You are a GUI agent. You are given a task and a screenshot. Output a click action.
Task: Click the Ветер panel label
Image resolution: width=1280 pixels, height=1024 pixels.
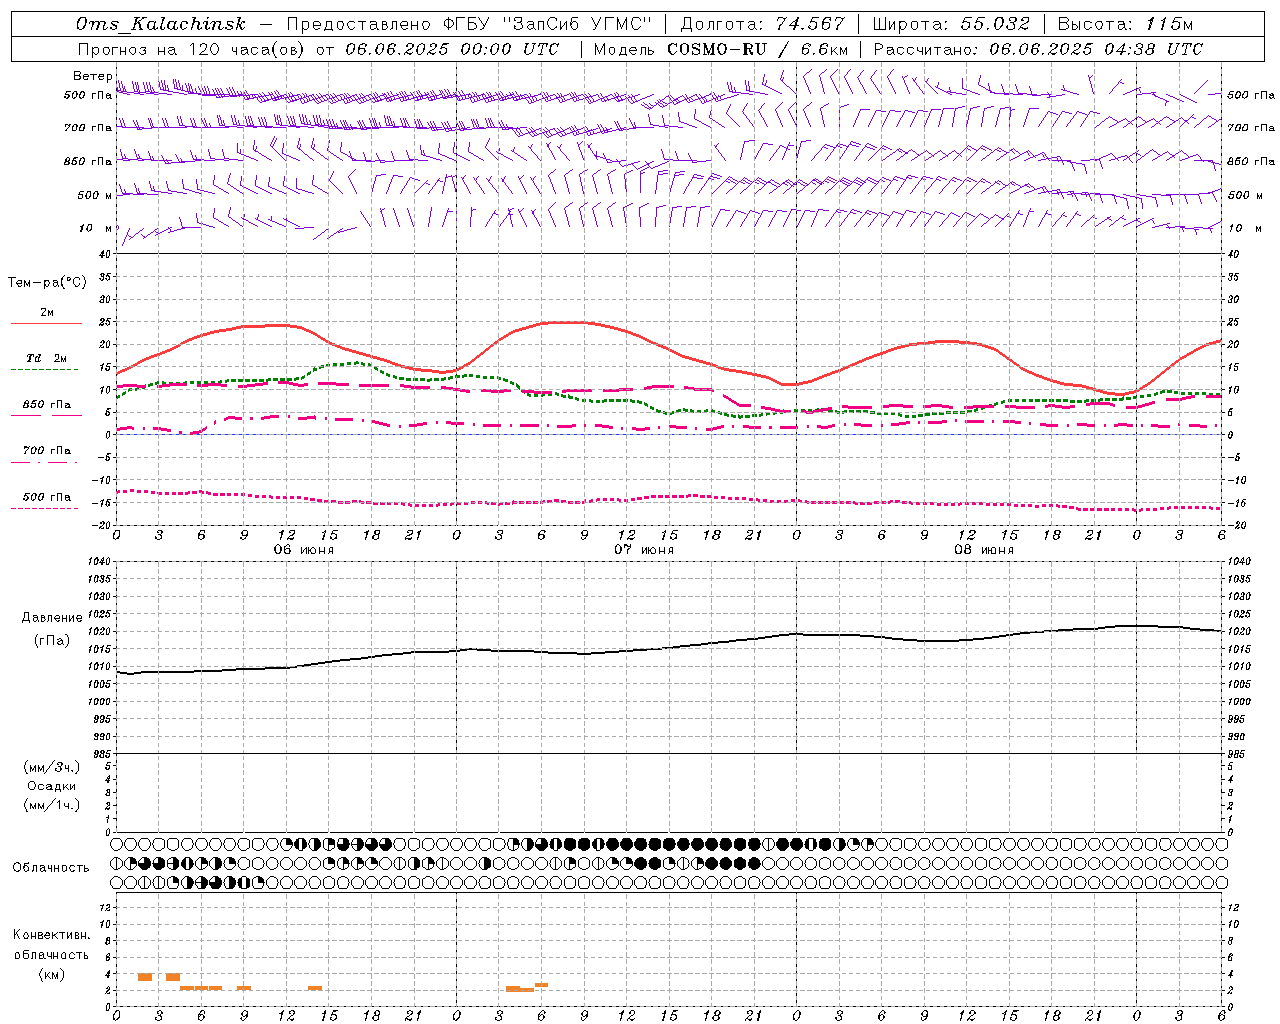pos(92,76)
